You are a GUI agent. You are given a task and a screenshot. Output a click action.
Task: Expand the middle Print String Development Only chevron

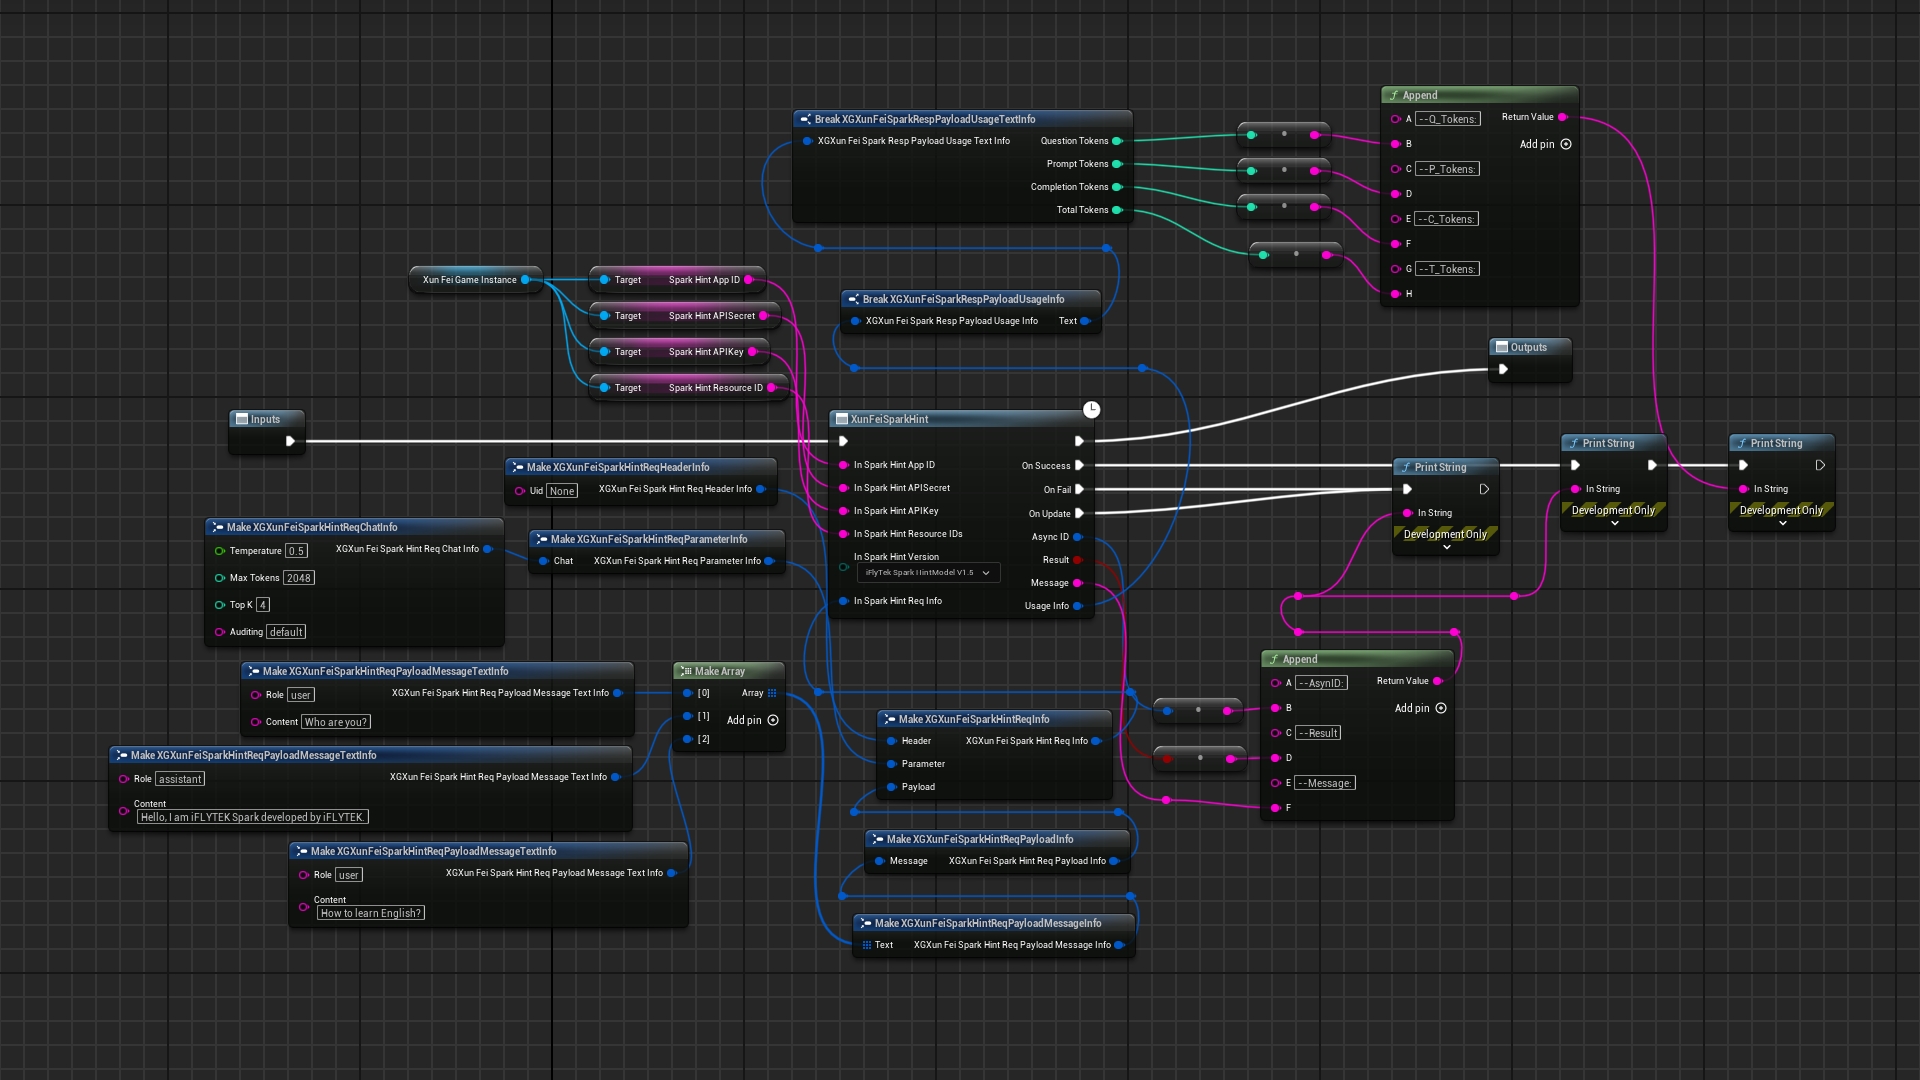(1614, 524)
